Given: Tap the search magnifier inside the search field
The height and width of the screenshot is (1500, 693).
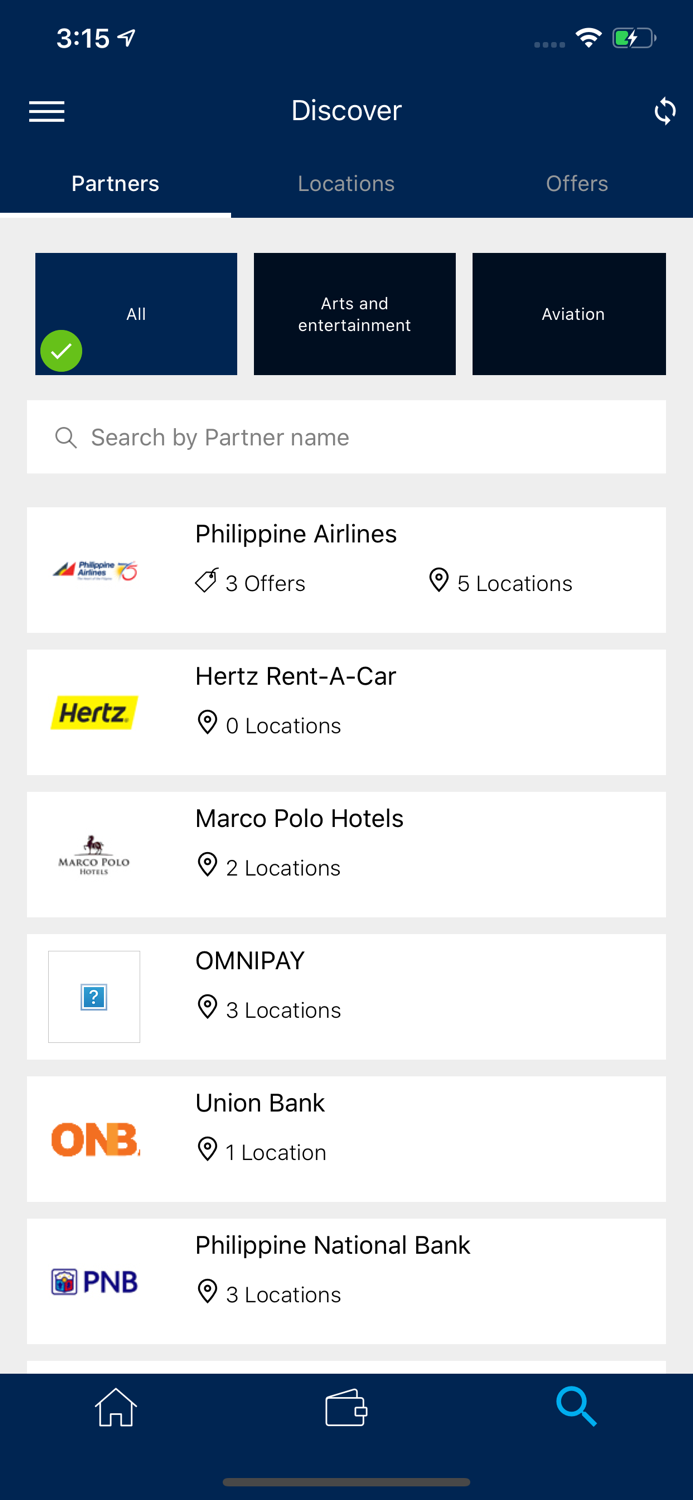Looking at the screenshot, I should coord(65,437).
